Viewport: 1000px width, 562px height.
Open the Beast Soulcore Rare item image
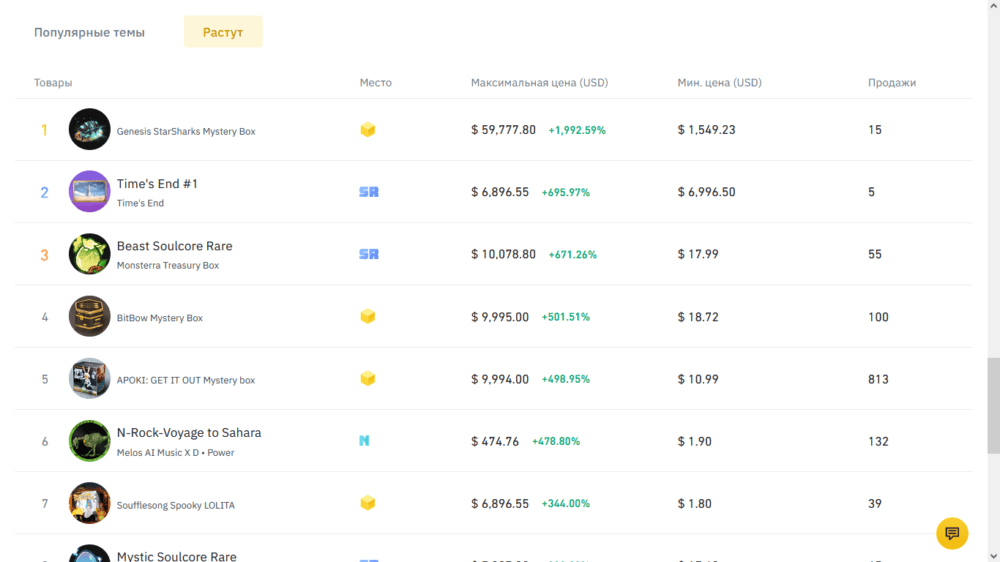(x=89, y=254)
